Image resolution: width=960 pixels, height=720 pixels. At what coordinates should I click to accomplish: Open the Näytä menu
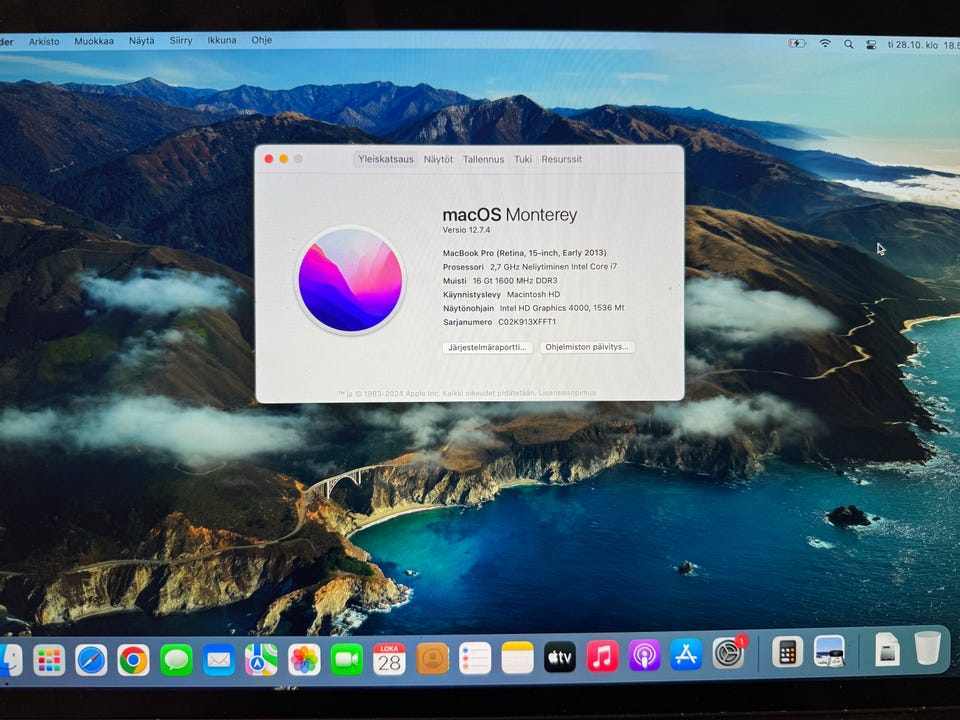(x=141, y=40)
